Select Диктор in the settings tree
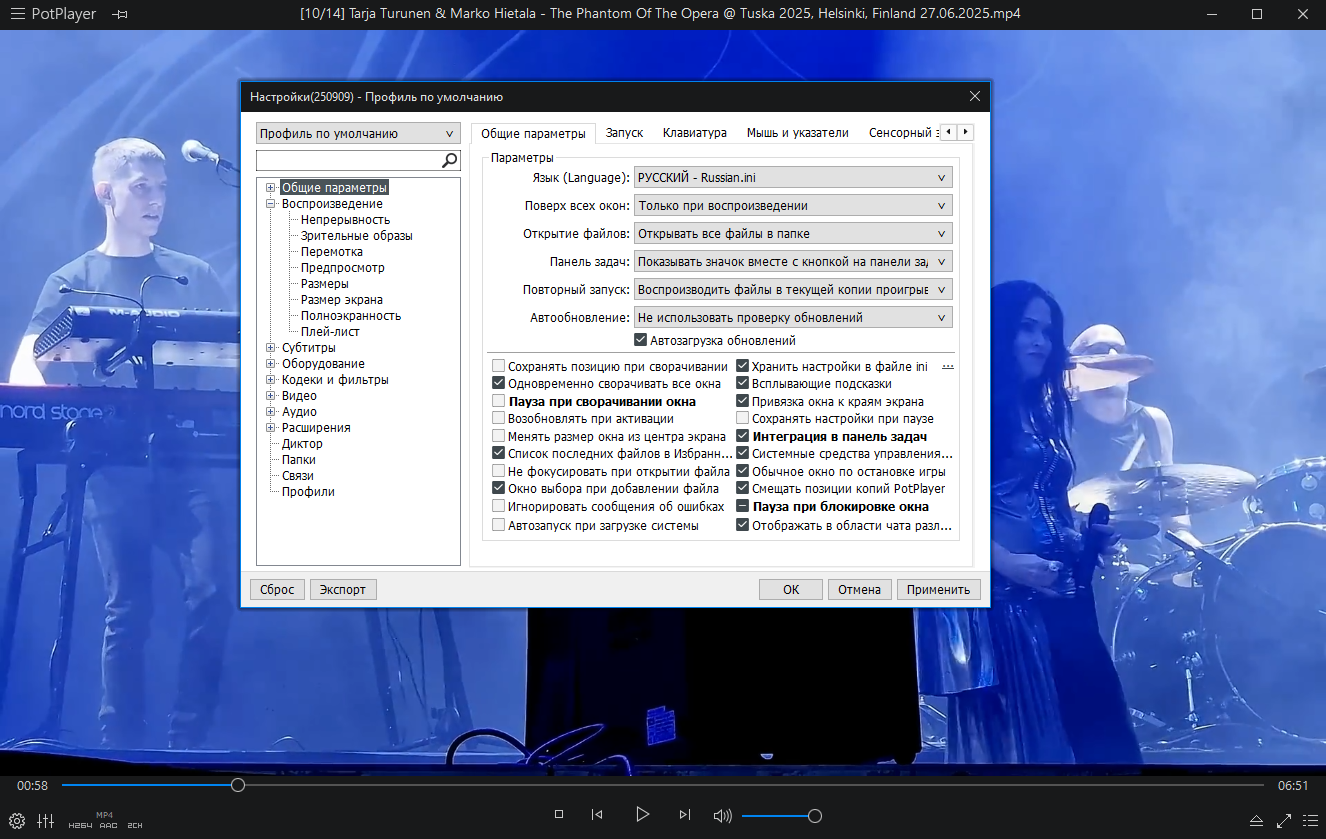The image size is (1326, 839). [x=303, y=444]
